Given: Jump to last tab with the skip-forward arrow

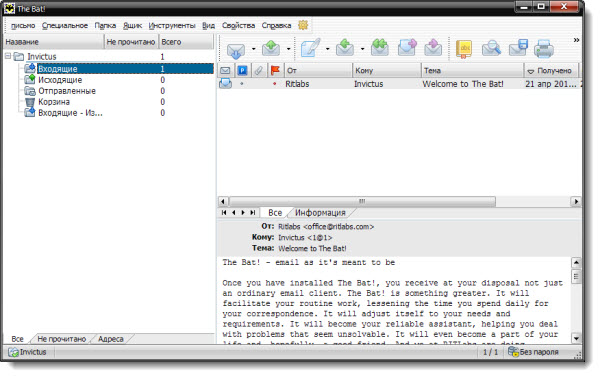Looking at the screenshot, I should [x=253, y=212].
